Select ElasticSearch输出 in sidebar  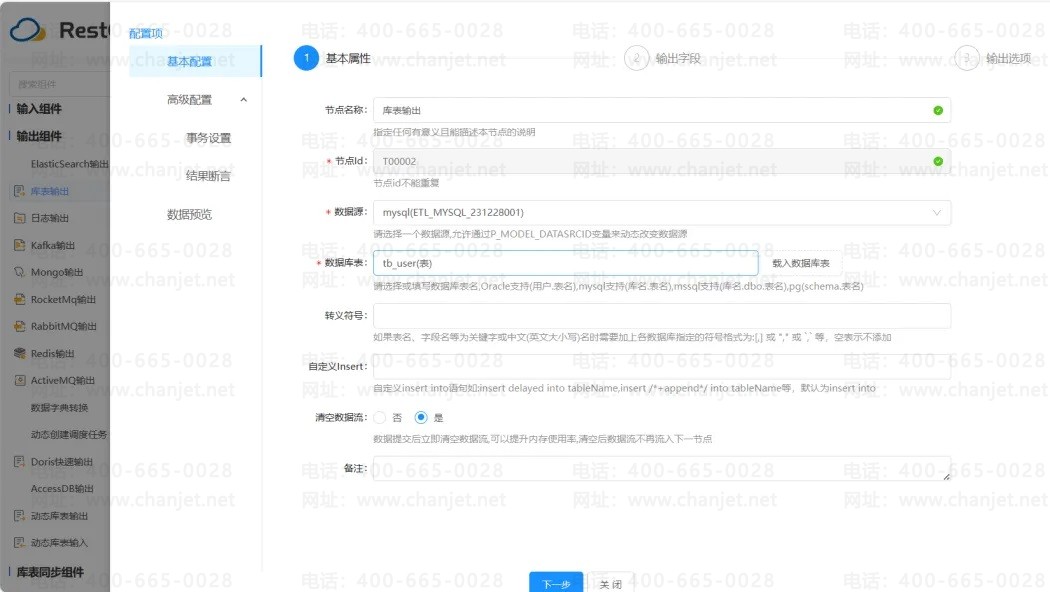point(70,164)
